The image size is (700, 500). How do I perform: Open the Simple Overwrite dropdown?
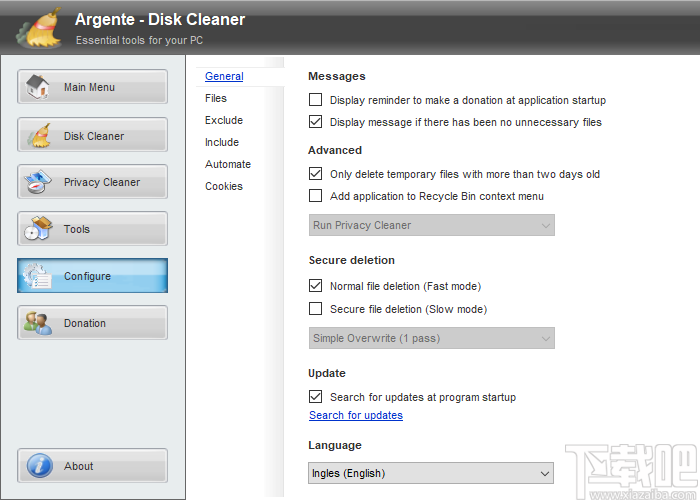point(431,338)
